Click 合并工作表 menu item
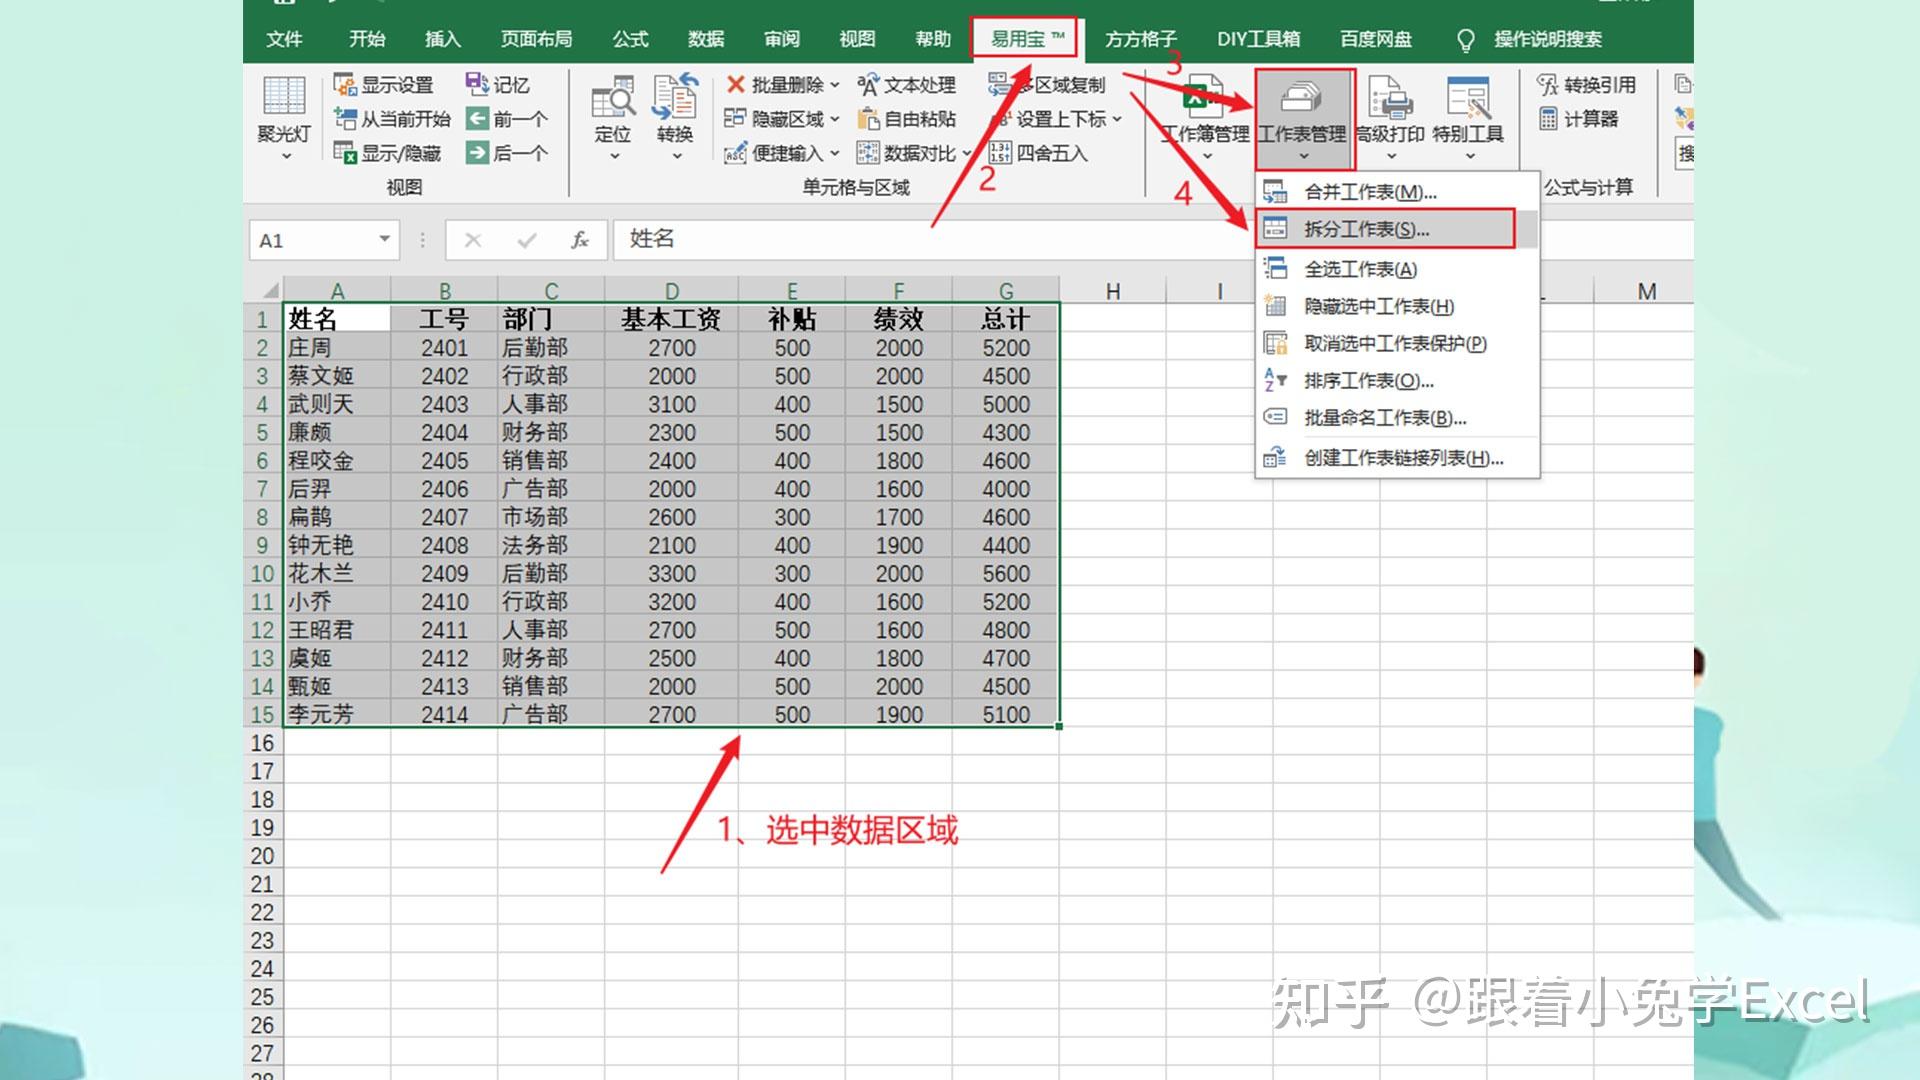 click(x=1368, y=191)
